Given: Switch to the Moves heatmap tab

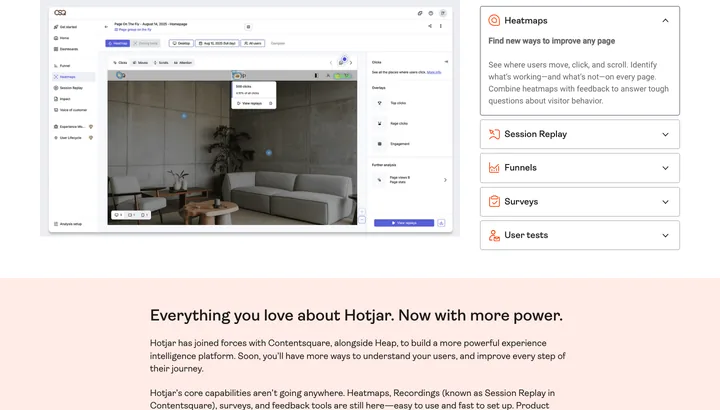Looking at the screenshot, I should click(141, 62).
